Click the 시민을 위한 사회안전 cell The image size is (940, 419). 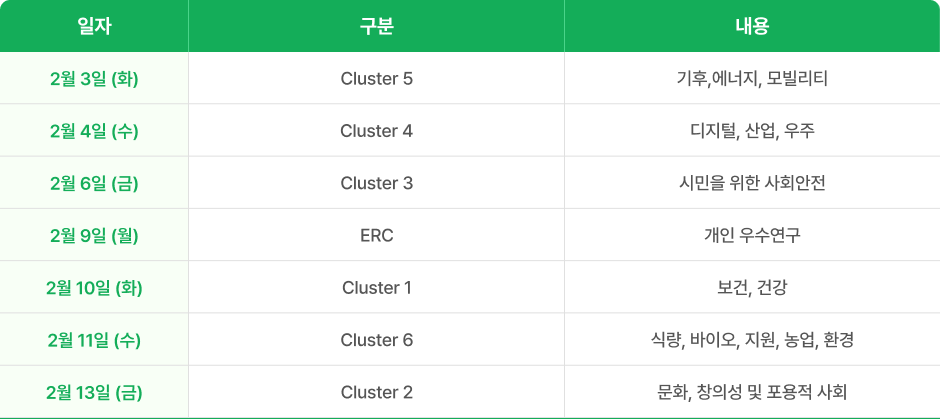coord(752,183)
